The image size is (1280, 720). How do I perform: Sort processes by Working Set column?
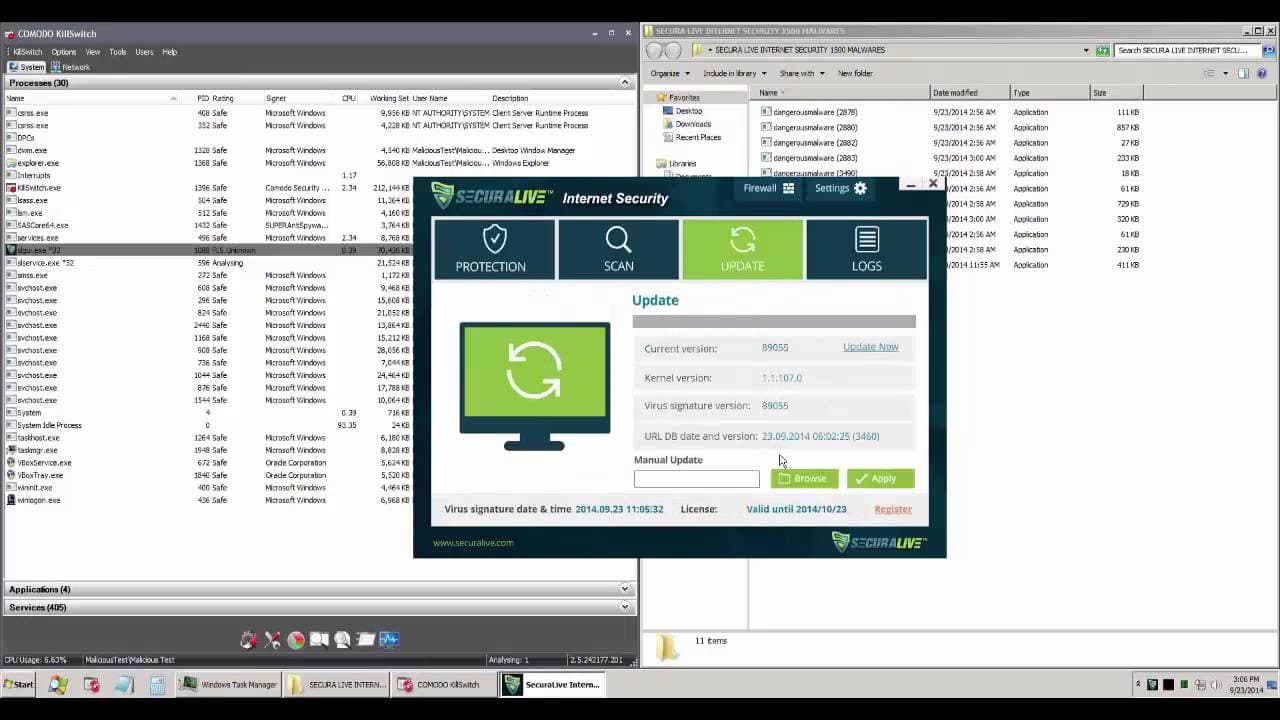pos(389,98)
